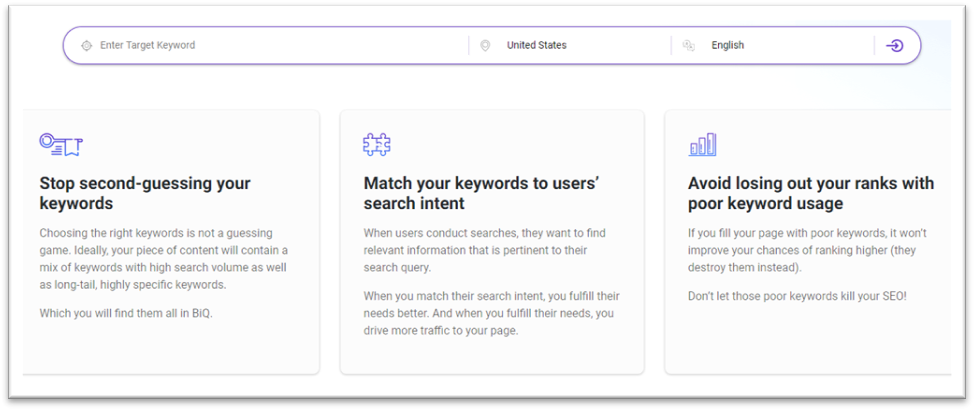The image size is (976, 411).
Task: Click the bar chart ranking icon
Action: 702,144
